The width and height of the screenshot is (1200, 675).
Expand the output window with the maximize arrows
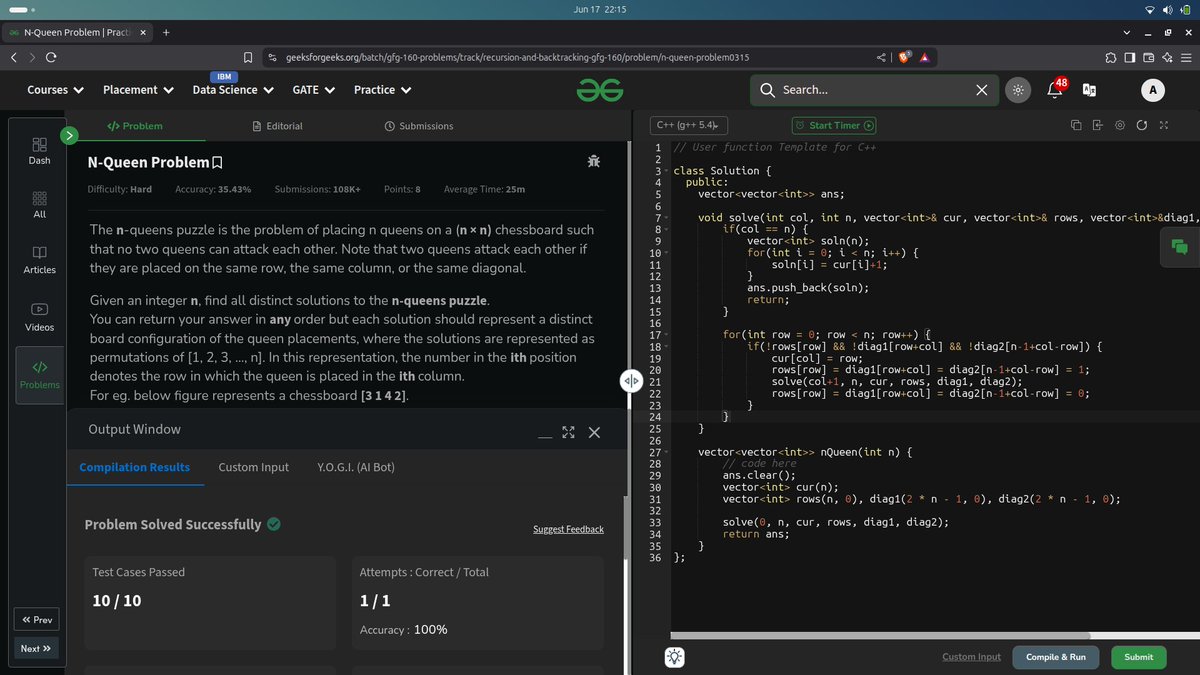pos(569,432)
